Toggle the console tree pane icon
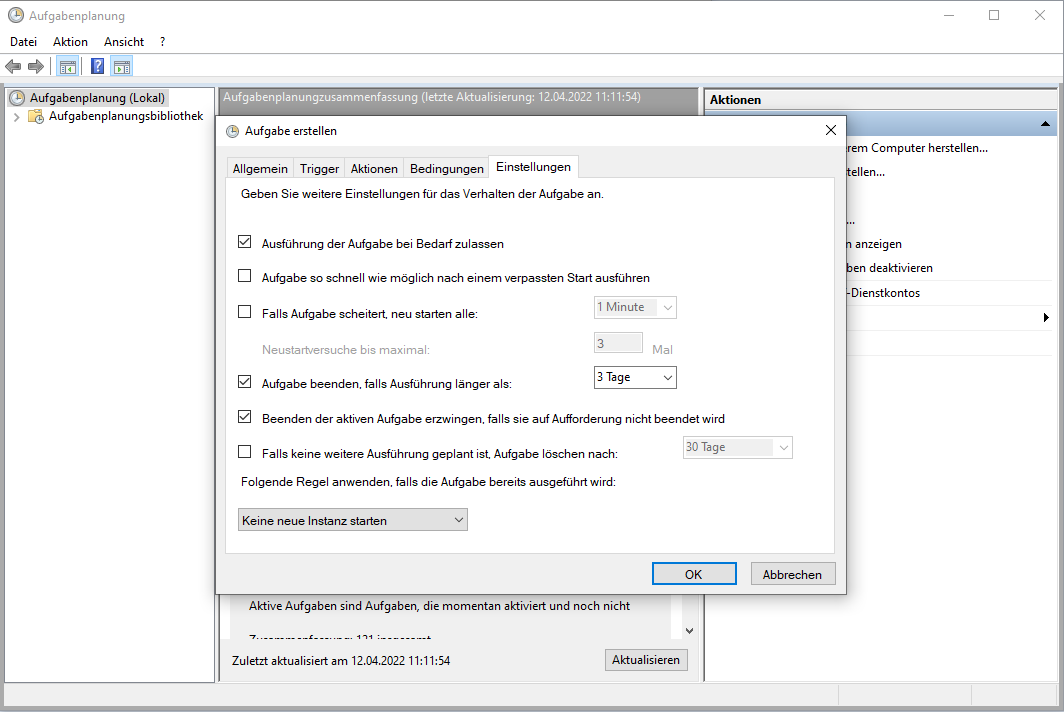This screenshot has height=712, width=1064. [68, 67]
